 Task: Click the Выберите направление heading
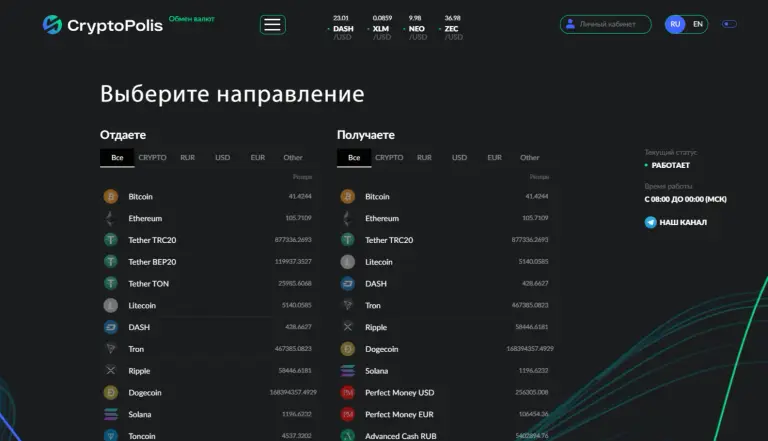click(x=232, y=94)
